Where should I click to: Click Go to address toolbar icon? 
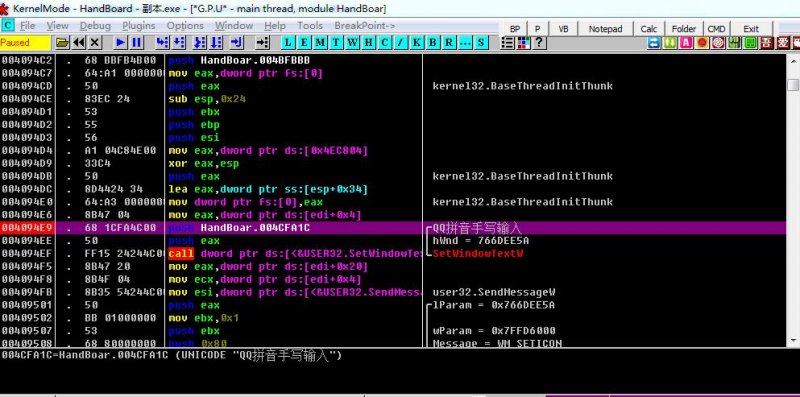click(262, 42)
